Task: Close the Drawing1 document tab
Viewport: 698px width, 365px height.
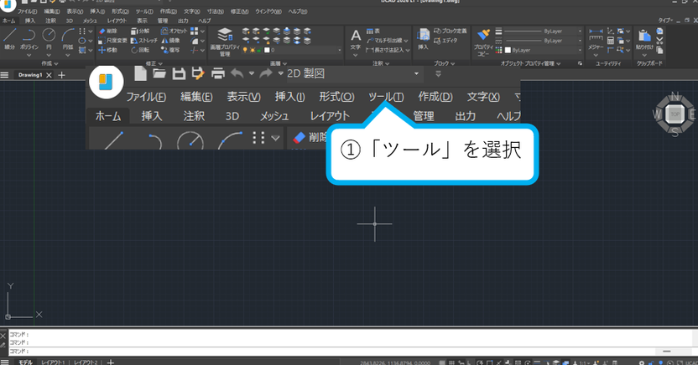Action: [x=49, y=75]
